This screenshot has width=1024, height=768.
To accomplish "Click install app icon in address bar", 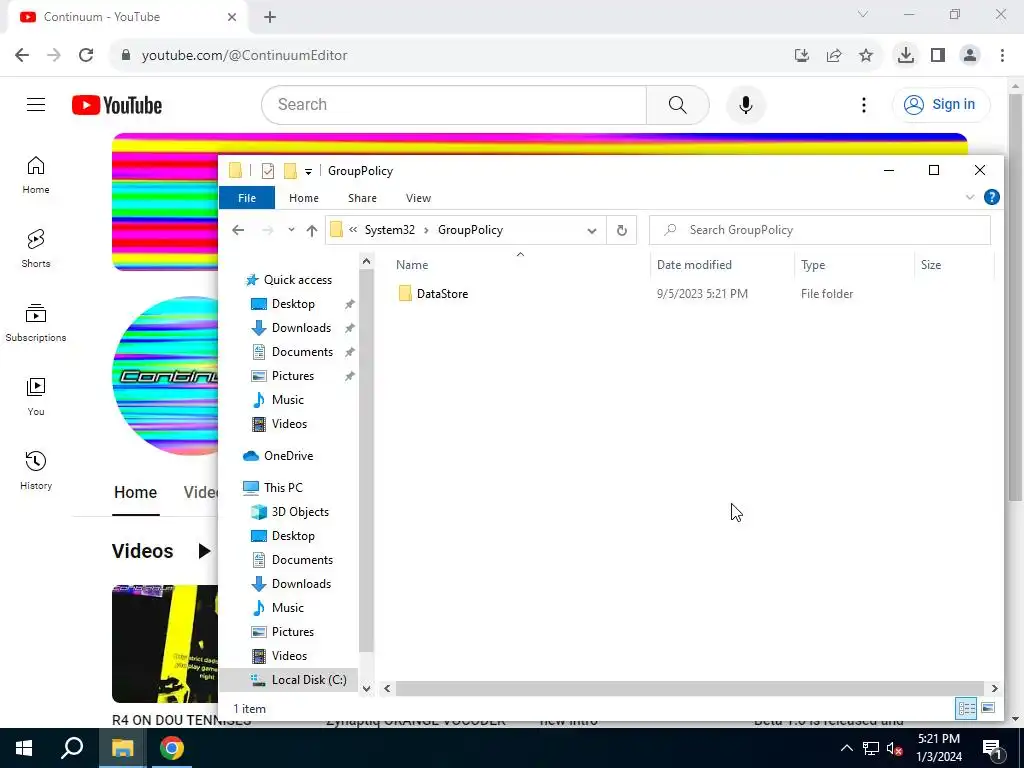I will pyautogui.click(x=802, y=56).
